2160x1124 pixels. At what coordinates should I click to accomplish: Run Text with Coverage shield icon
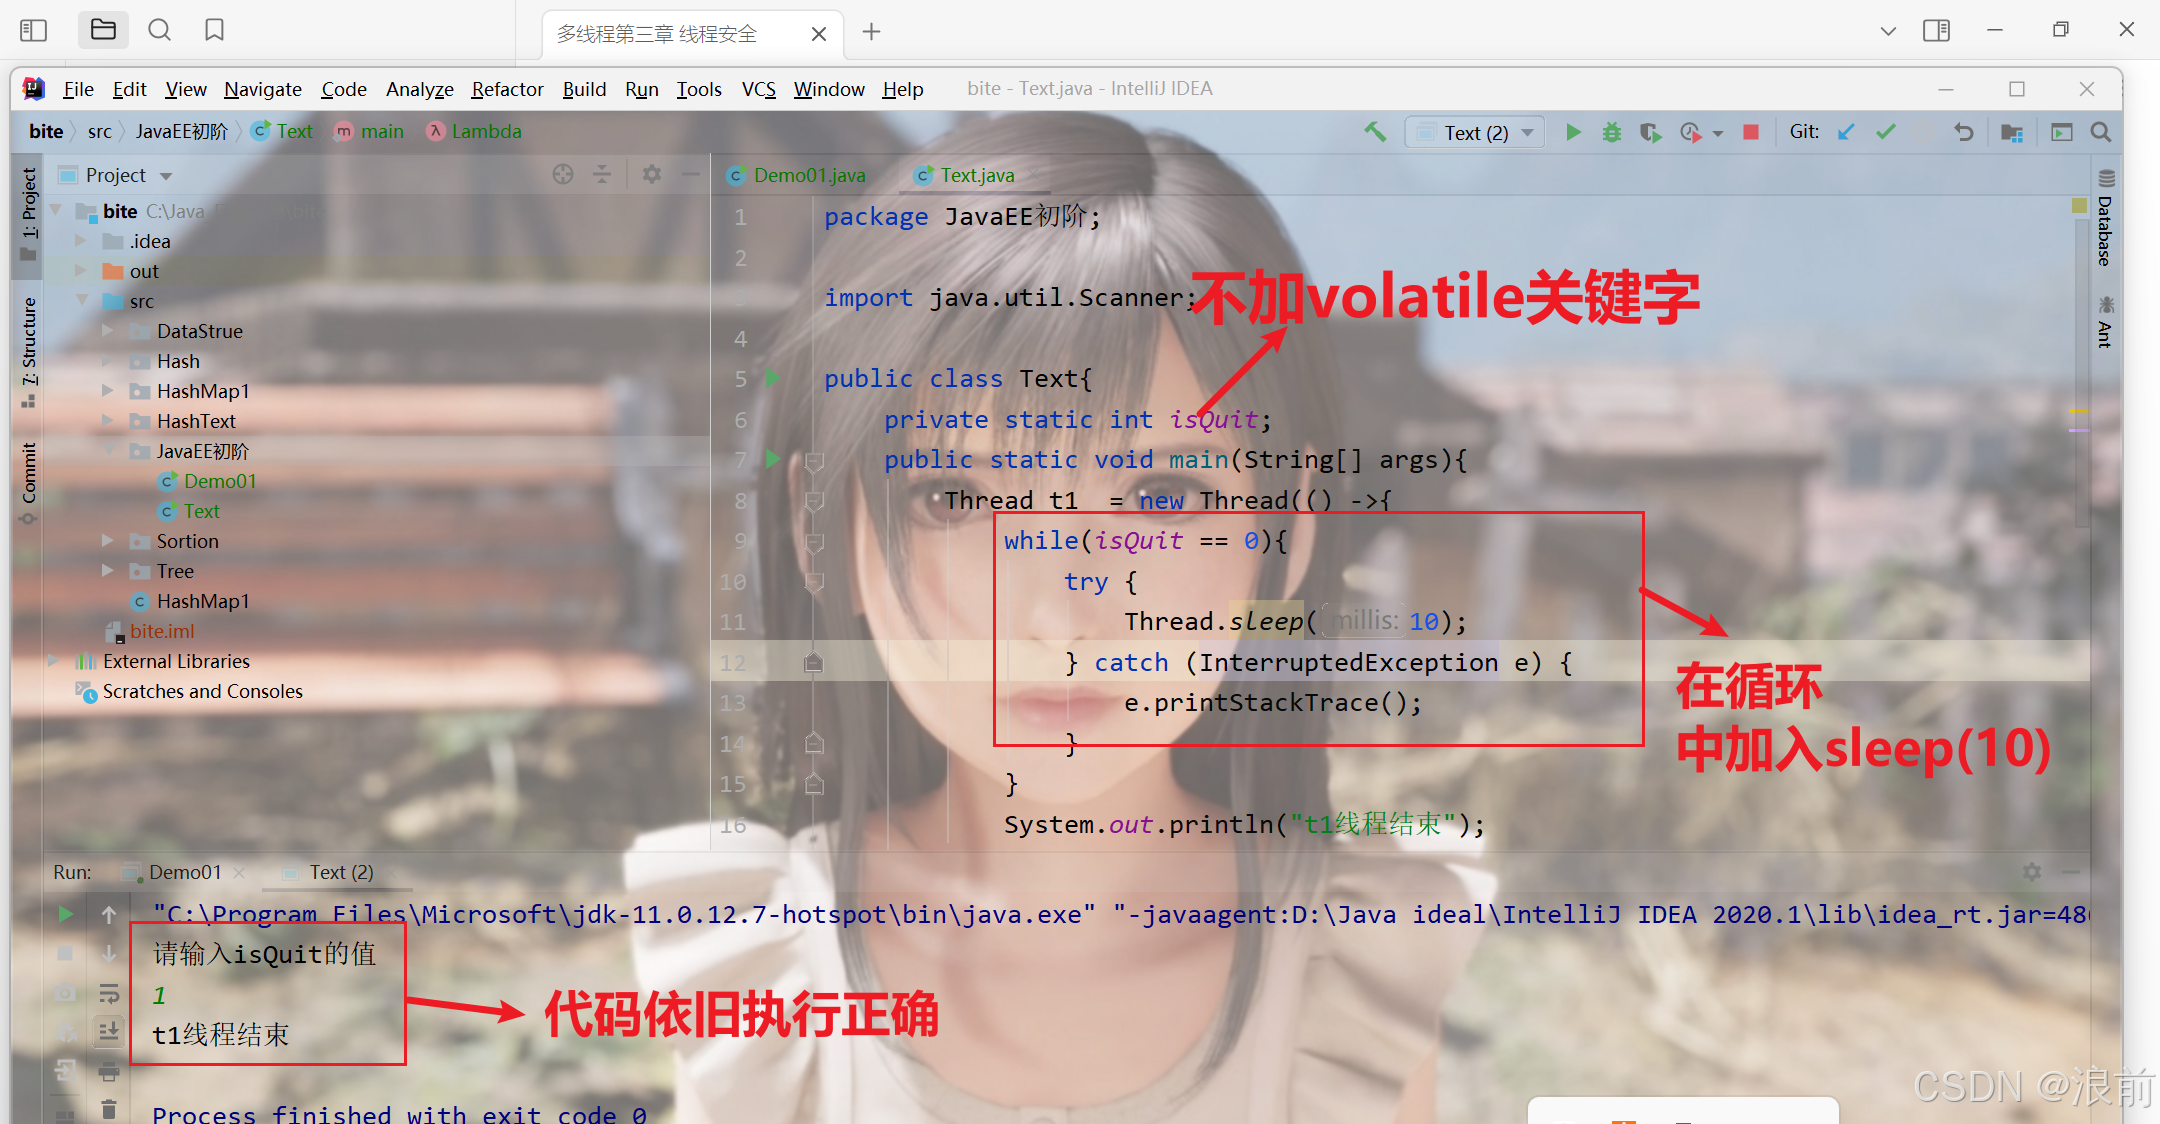pyautogui.click(x=1650, y=132)
